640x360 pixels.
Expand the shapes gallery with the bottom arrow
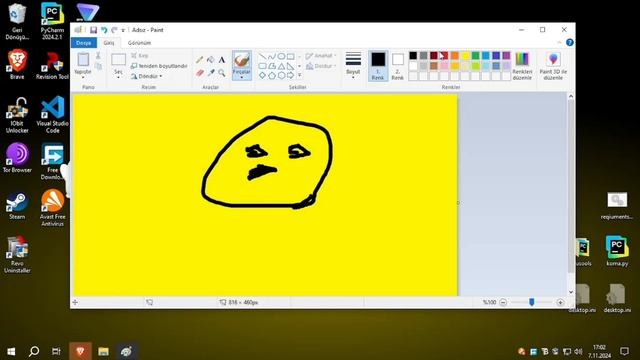coord(300,75)
